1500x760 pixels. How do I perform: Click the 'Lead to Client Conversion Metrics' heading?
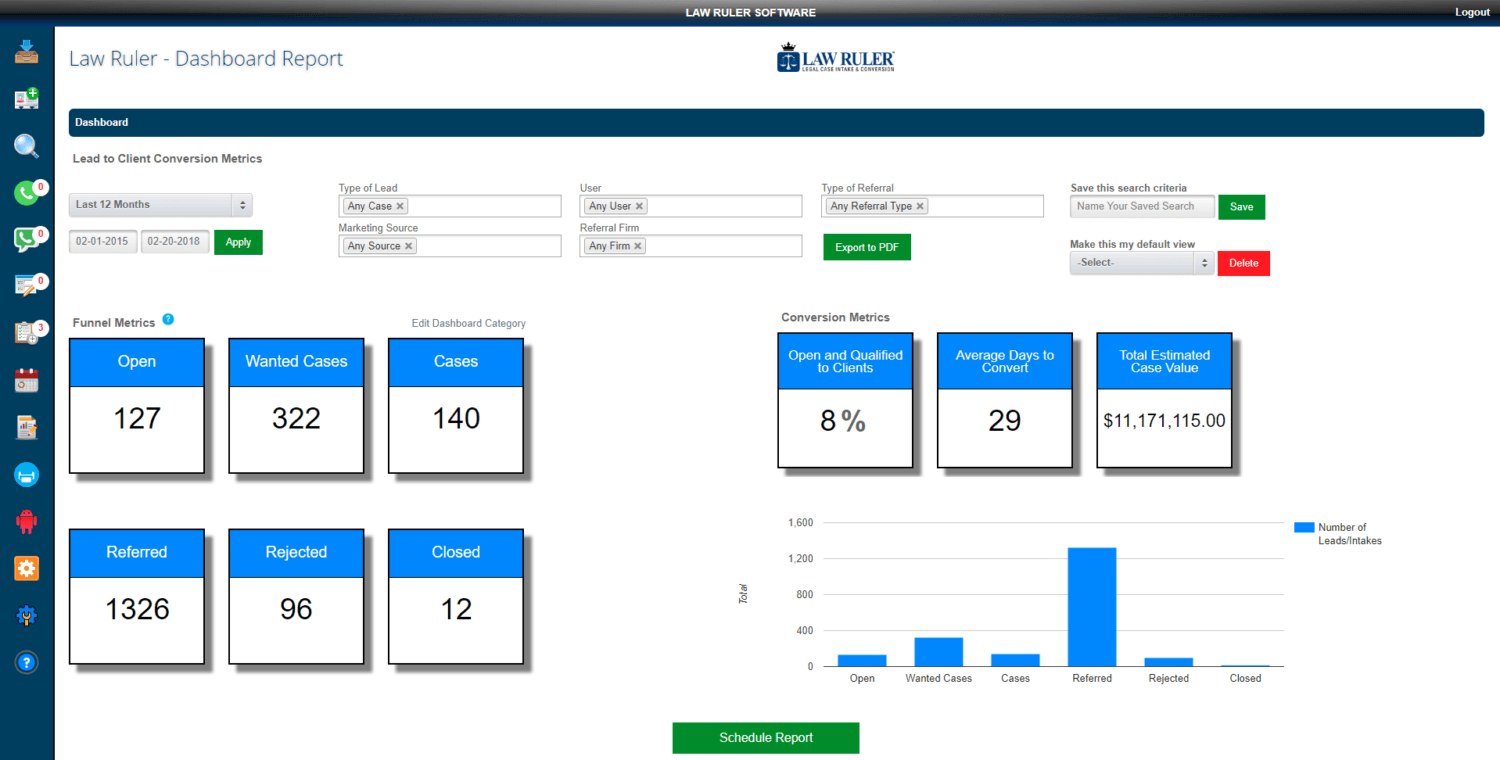(167, 159)
